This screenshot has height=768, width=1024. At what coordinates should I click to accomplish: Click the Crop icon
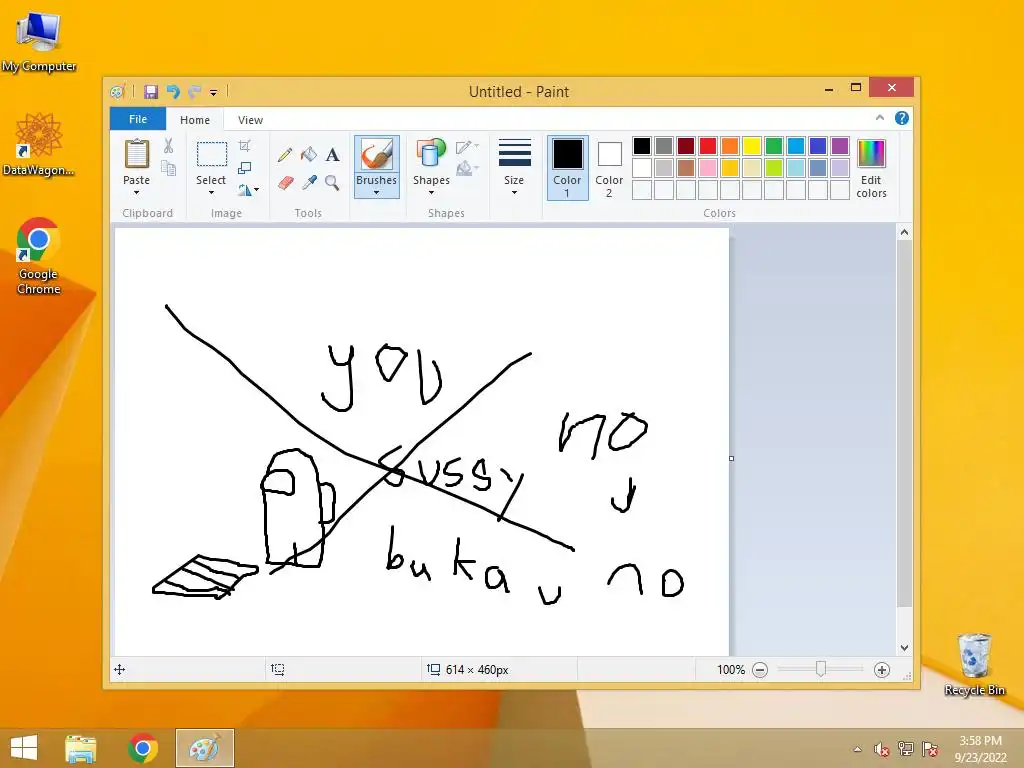click(244, 146)
